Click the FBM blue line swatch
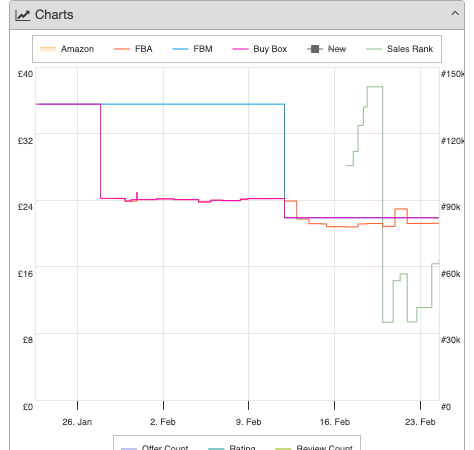Viewport: 474px width, 450px height. [180, 49]
